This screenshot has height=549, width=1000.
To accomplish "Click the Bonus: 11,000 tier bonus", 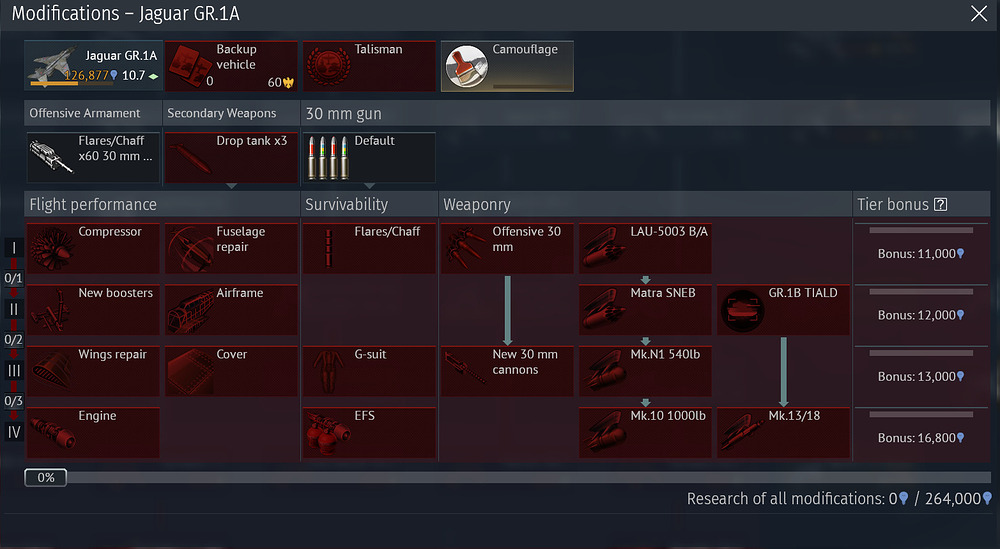I will tap(921, 254).
